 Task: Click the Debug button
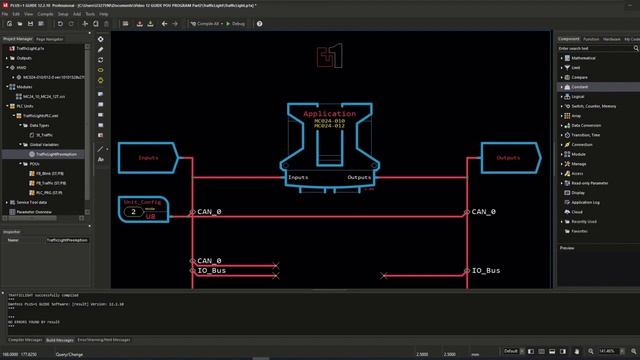click(236, 24)
